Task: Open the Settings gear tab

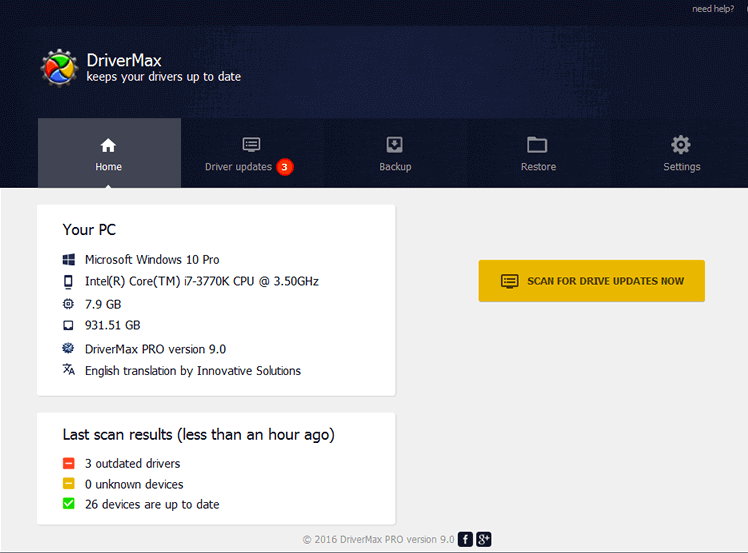Action: click(x=681, y=154)
